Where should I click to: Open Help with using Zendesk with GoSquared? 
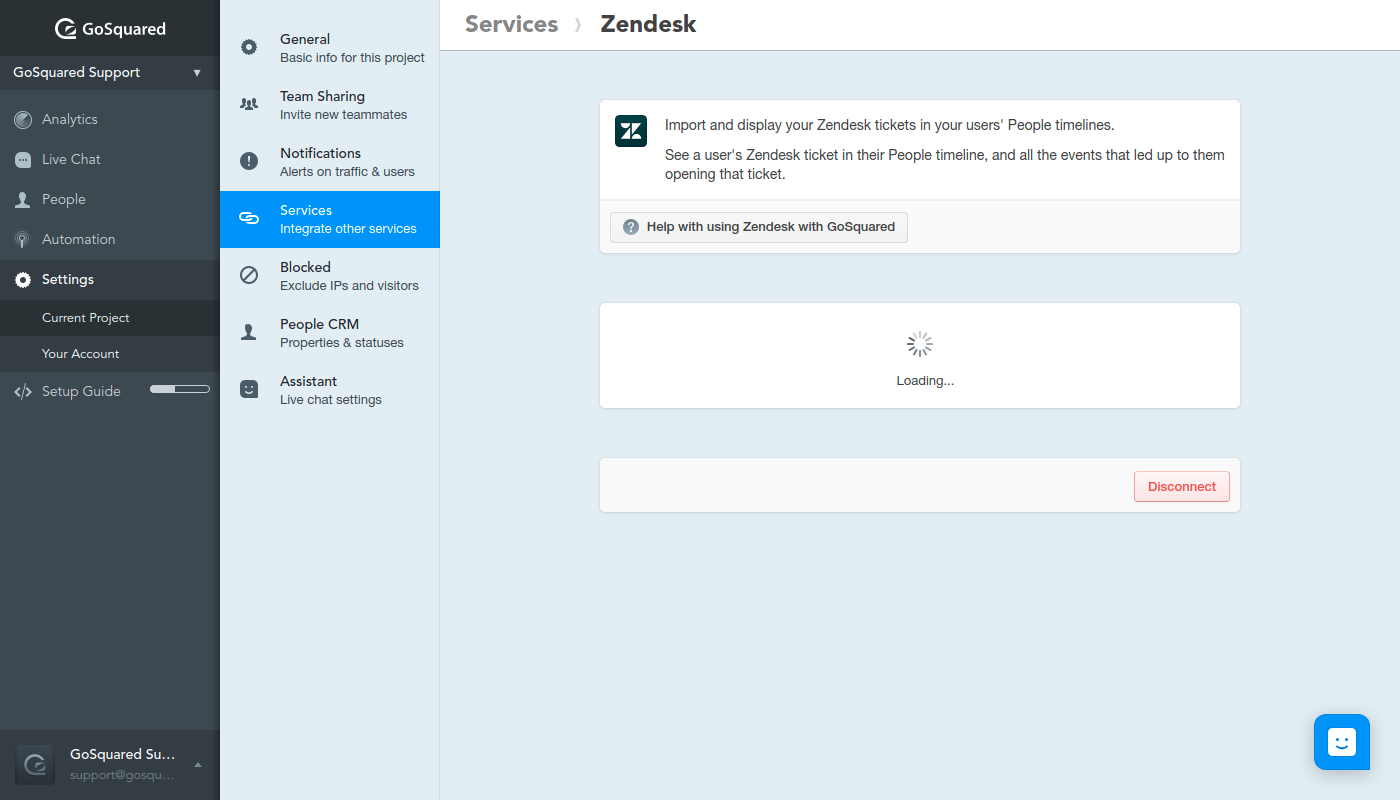tap(759, 227)
